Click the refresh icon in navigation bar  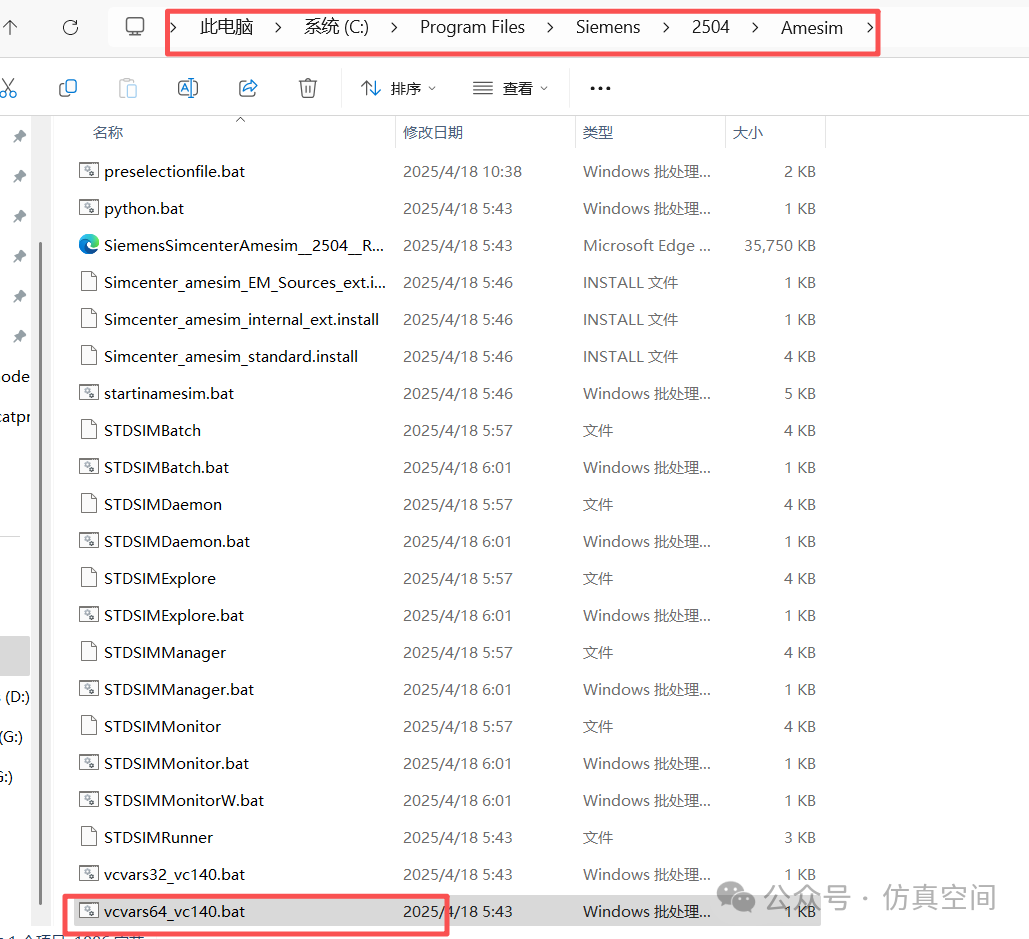coord(70,28)
